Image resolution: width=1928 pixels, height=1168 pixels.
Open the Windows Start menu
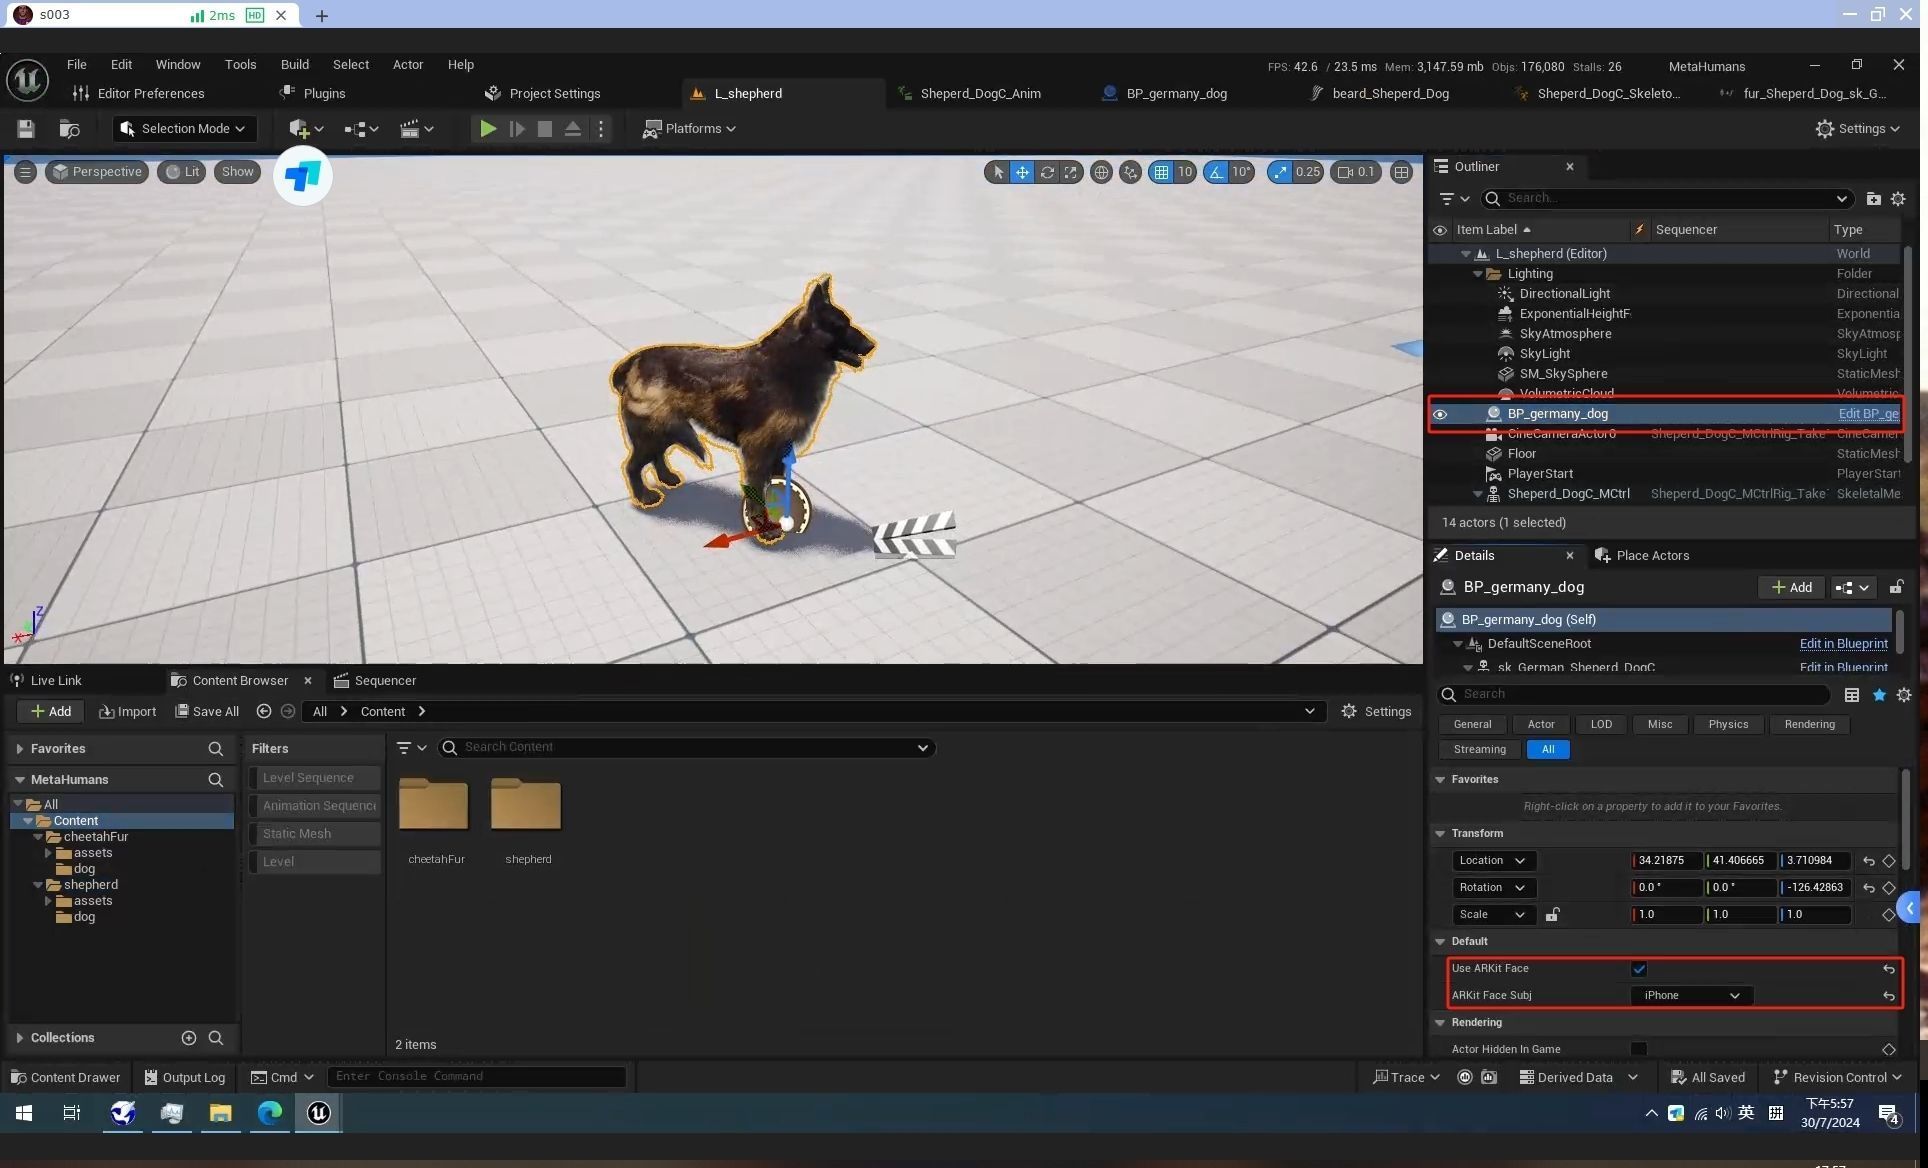(24, 1113)
